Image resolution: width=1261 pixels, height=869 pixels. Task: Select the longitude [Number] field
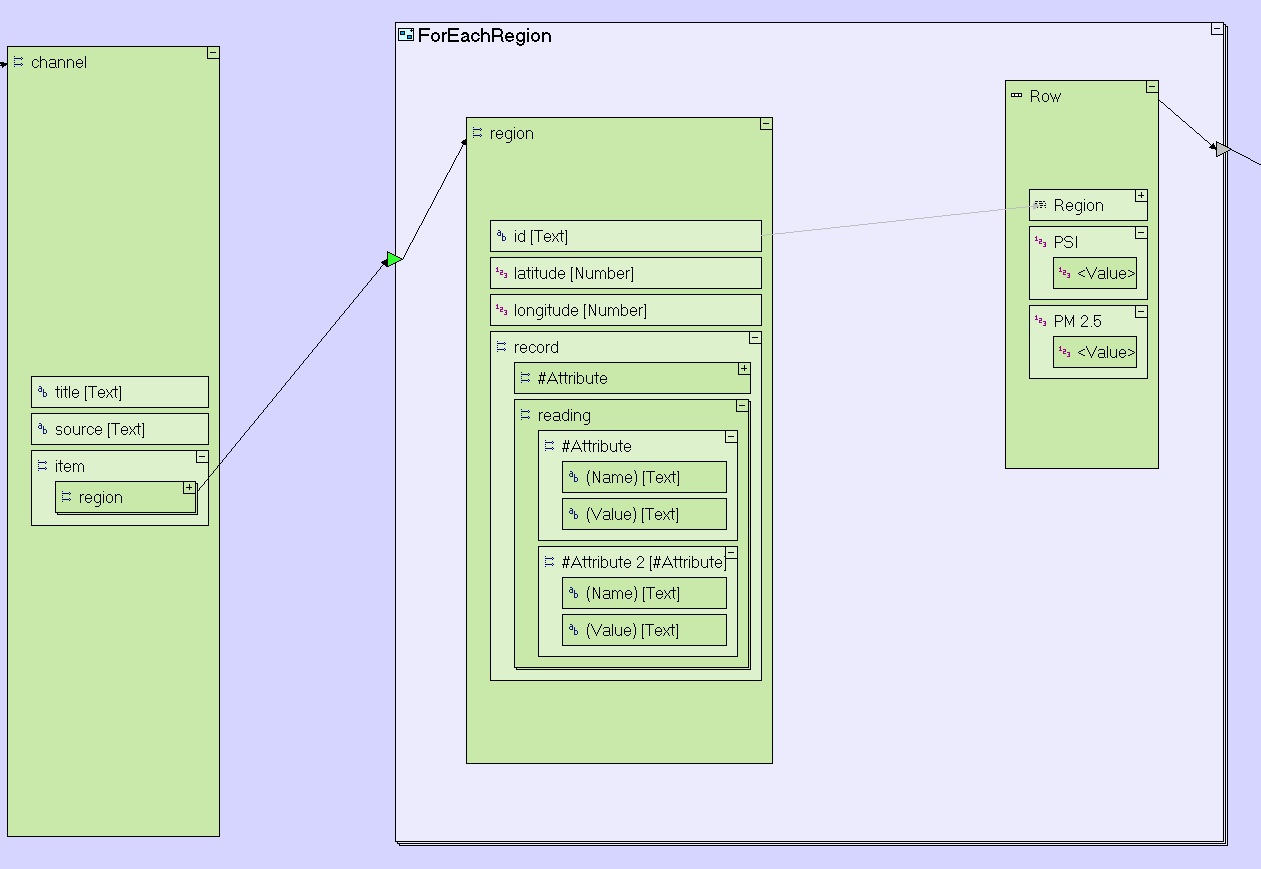pyautogui.click(x=625, y=310)
